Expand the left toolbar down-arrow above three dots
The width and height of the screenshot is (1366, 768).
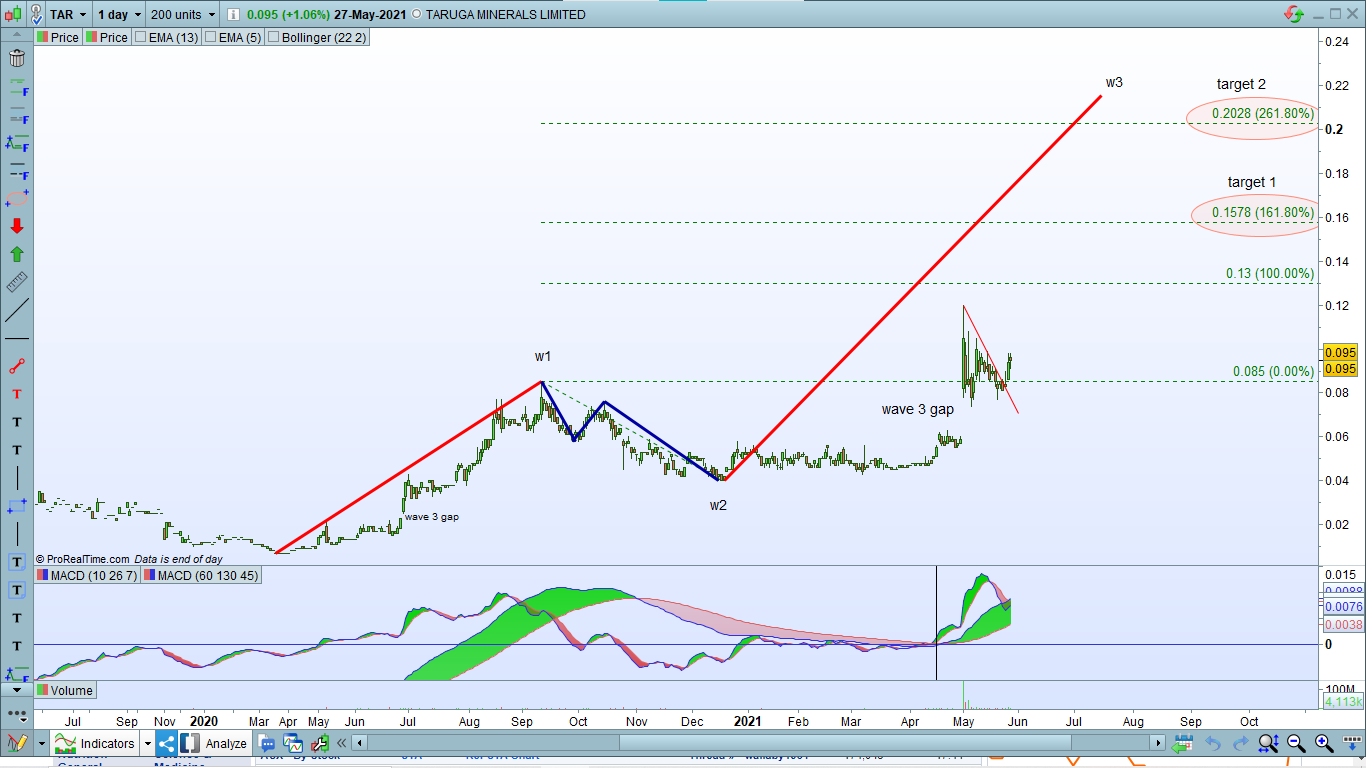point(17,689)
